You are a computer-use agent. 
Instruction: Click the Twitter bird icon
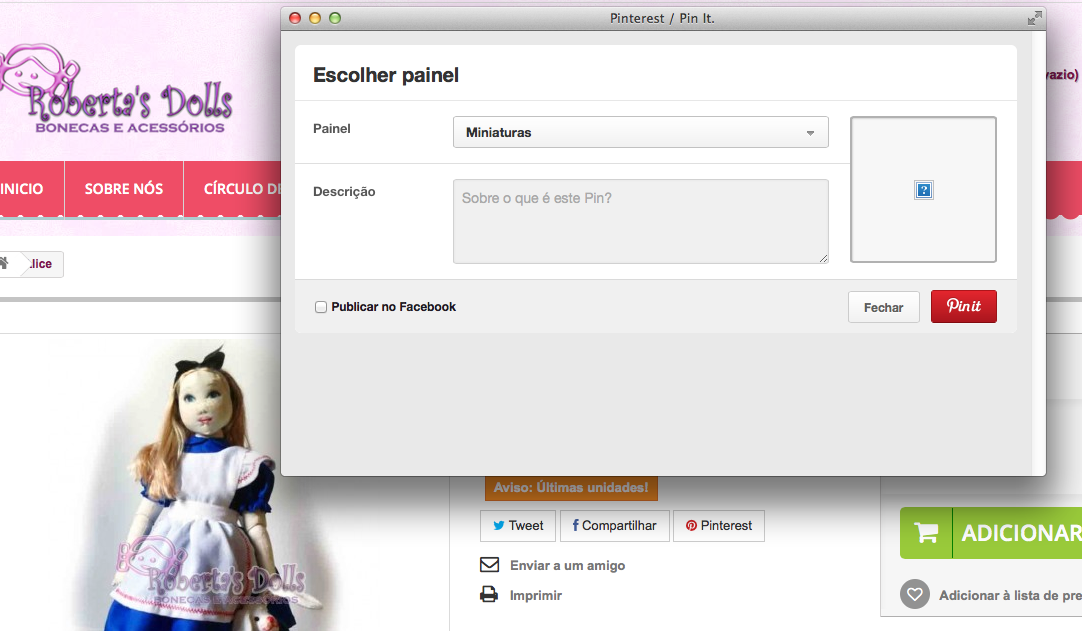[498, 525]
